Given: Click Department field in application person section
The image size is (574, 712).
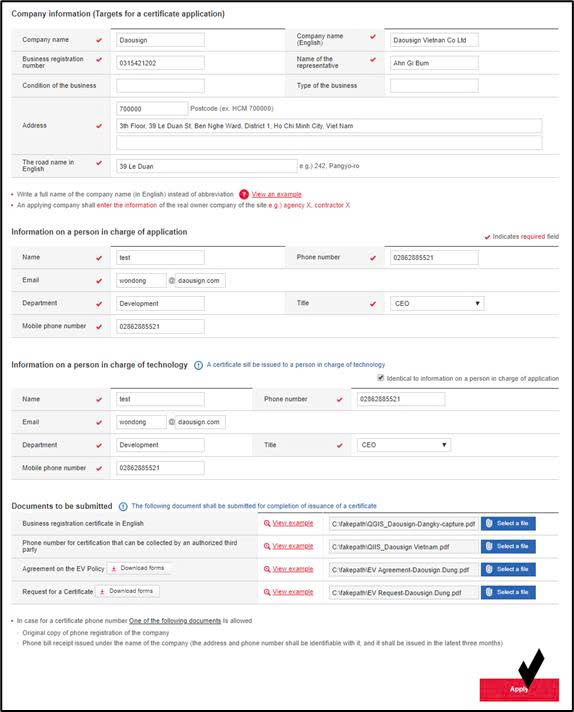Looking at the screenshot, I should tap(160, 303).
